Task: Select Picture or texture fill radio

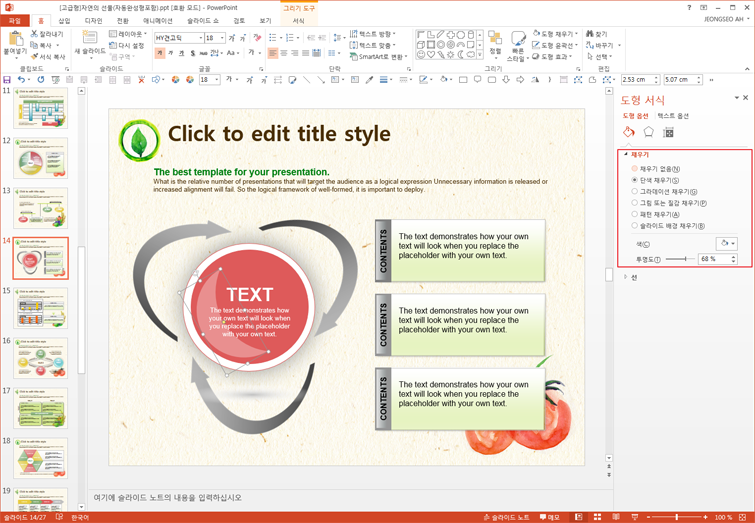Action: (x=635, y=203)
